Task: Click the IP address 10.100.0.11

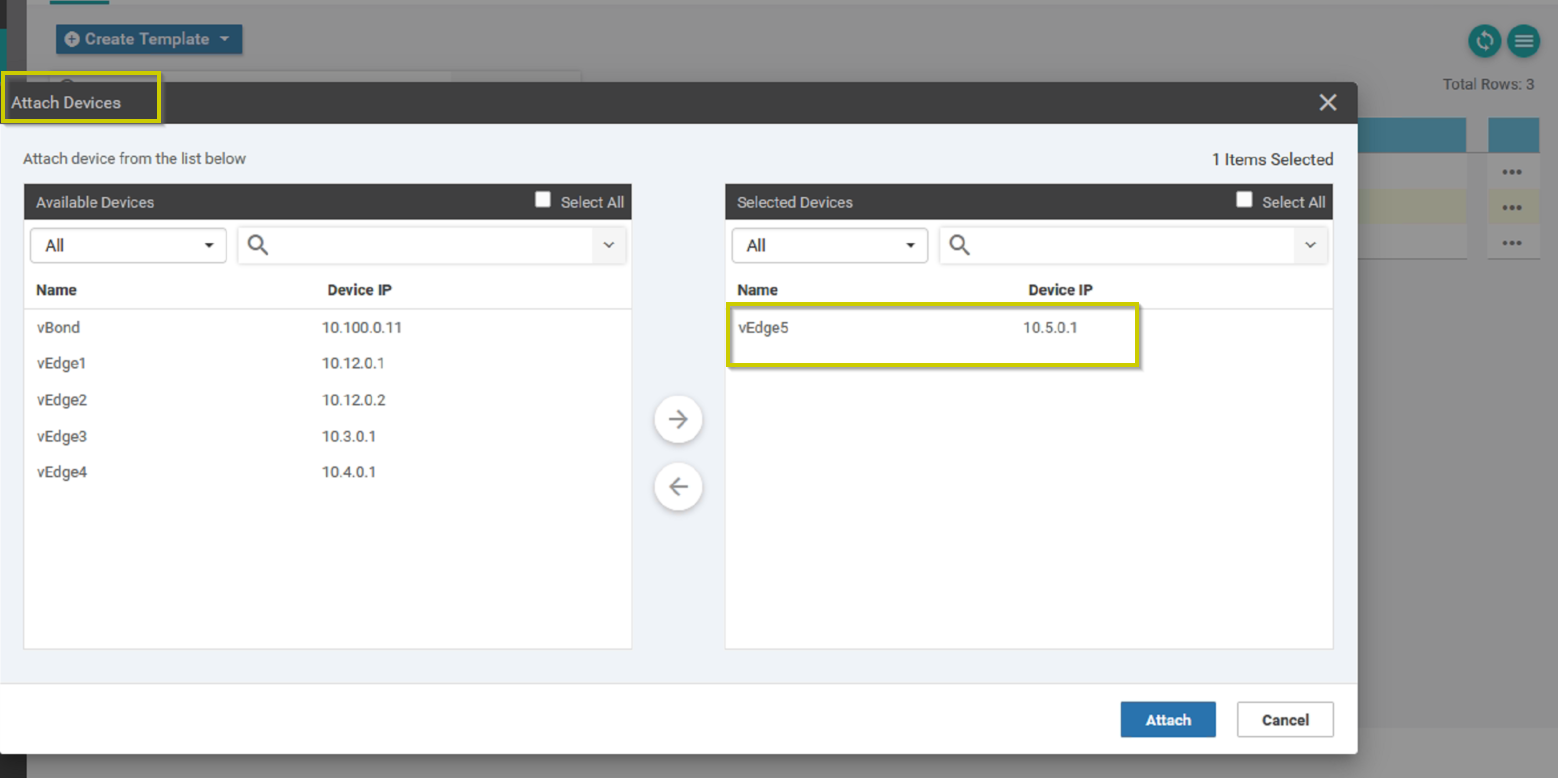Action: pos(362,327)
